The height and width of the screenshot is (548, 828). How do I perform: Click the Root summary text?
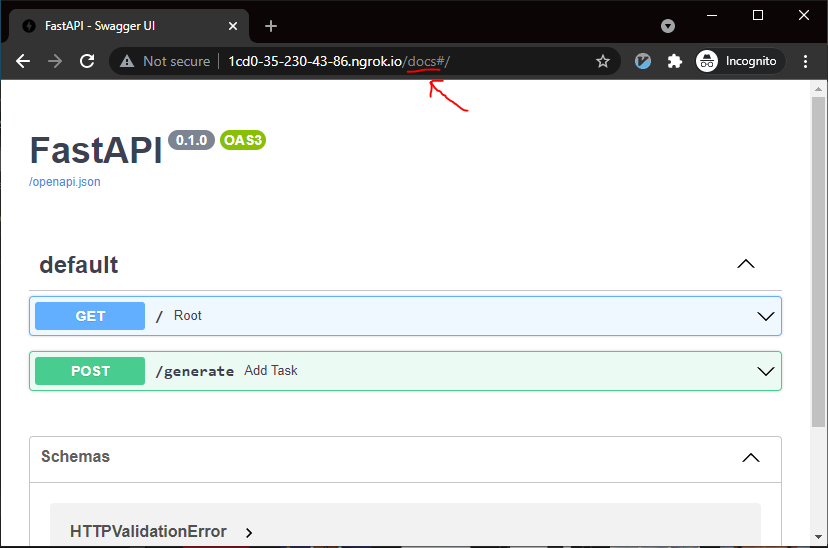click(187, 315)
